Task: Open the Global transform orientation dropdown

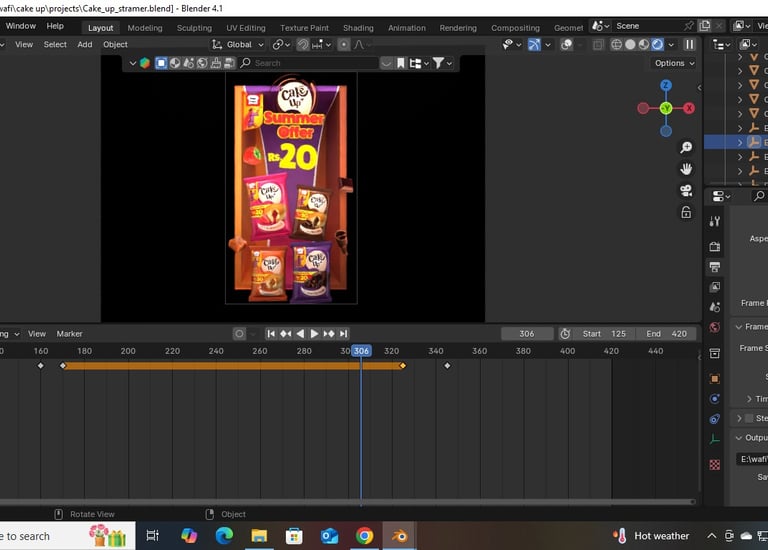Action: coord(239,44)
